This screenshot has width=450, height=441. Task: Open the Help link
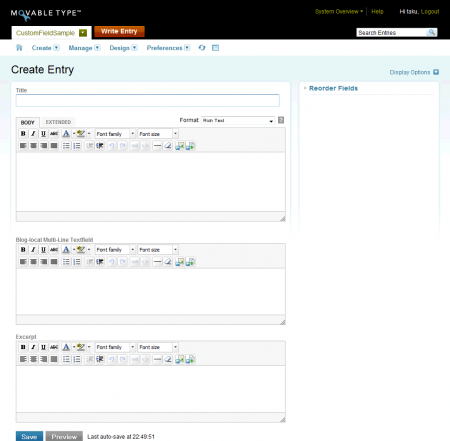[x=377, y=12]
